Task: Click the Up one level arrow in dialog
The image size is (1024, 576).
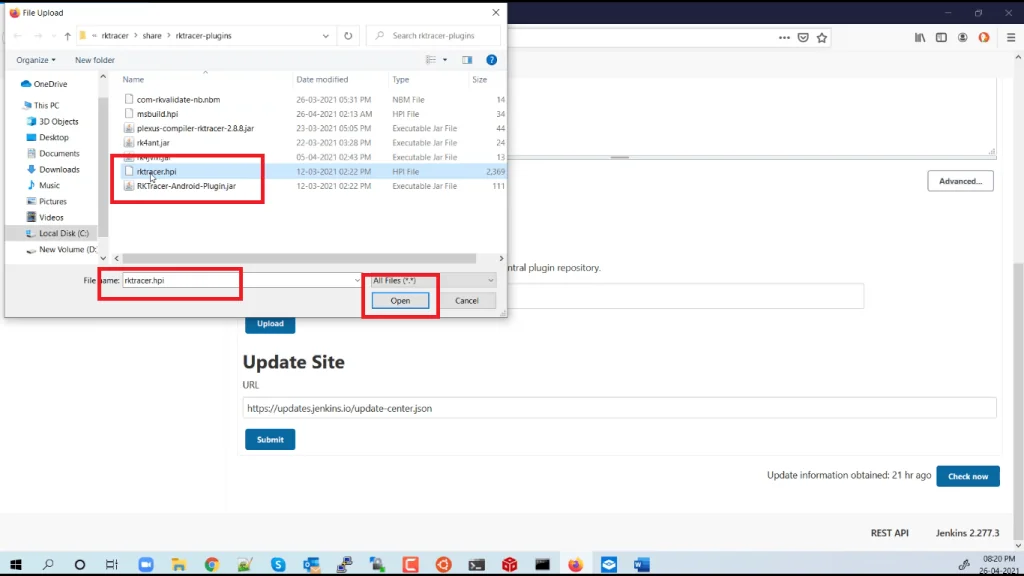Action: 67,36
